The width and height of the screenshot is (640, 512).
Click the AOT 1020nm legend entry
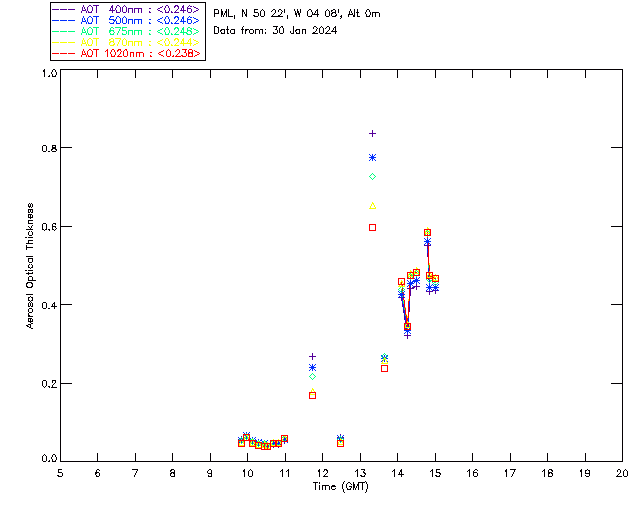point(126,53)
